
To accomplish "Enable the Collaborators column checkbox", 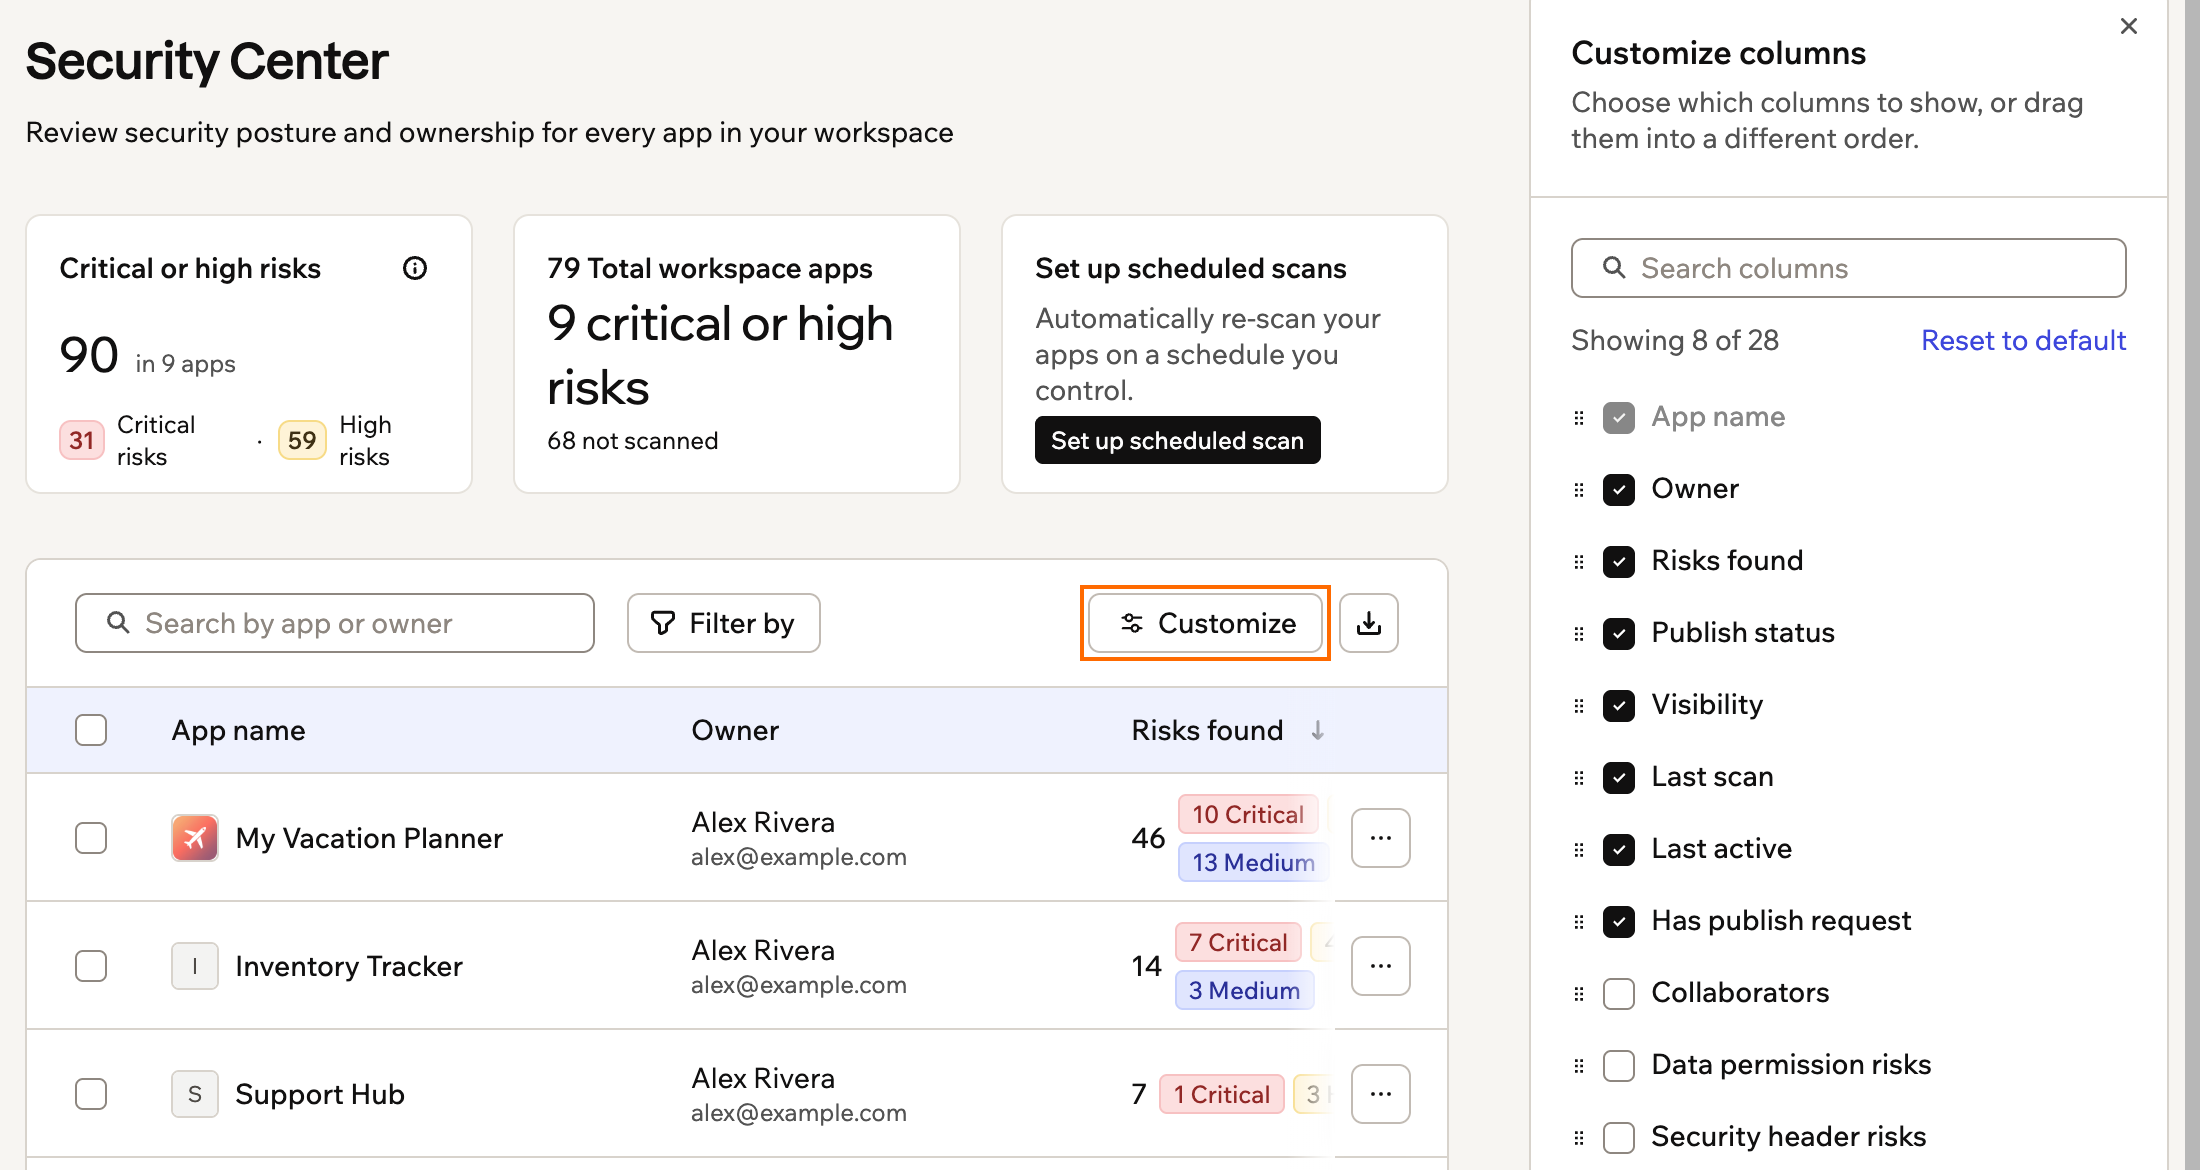I will (1619, 994).
